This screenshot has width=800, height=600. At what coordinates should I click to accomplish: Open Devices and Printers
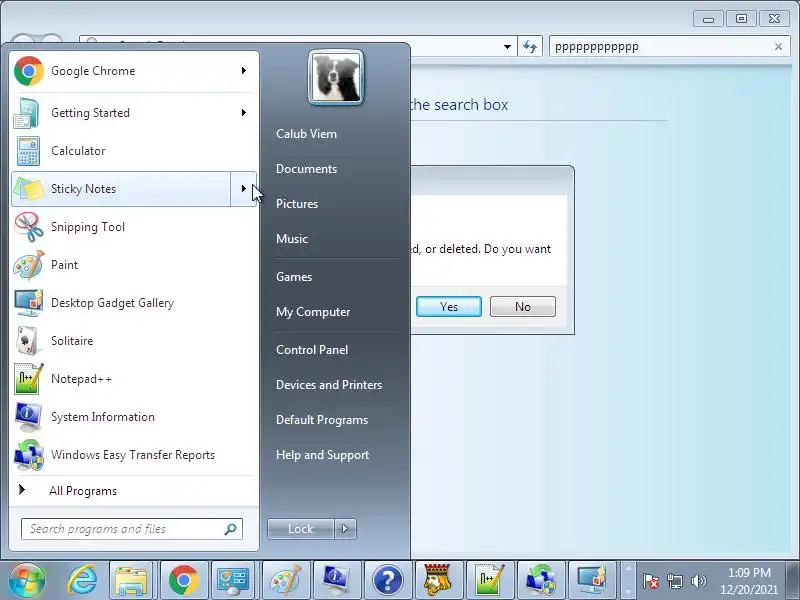pos(329,385)
